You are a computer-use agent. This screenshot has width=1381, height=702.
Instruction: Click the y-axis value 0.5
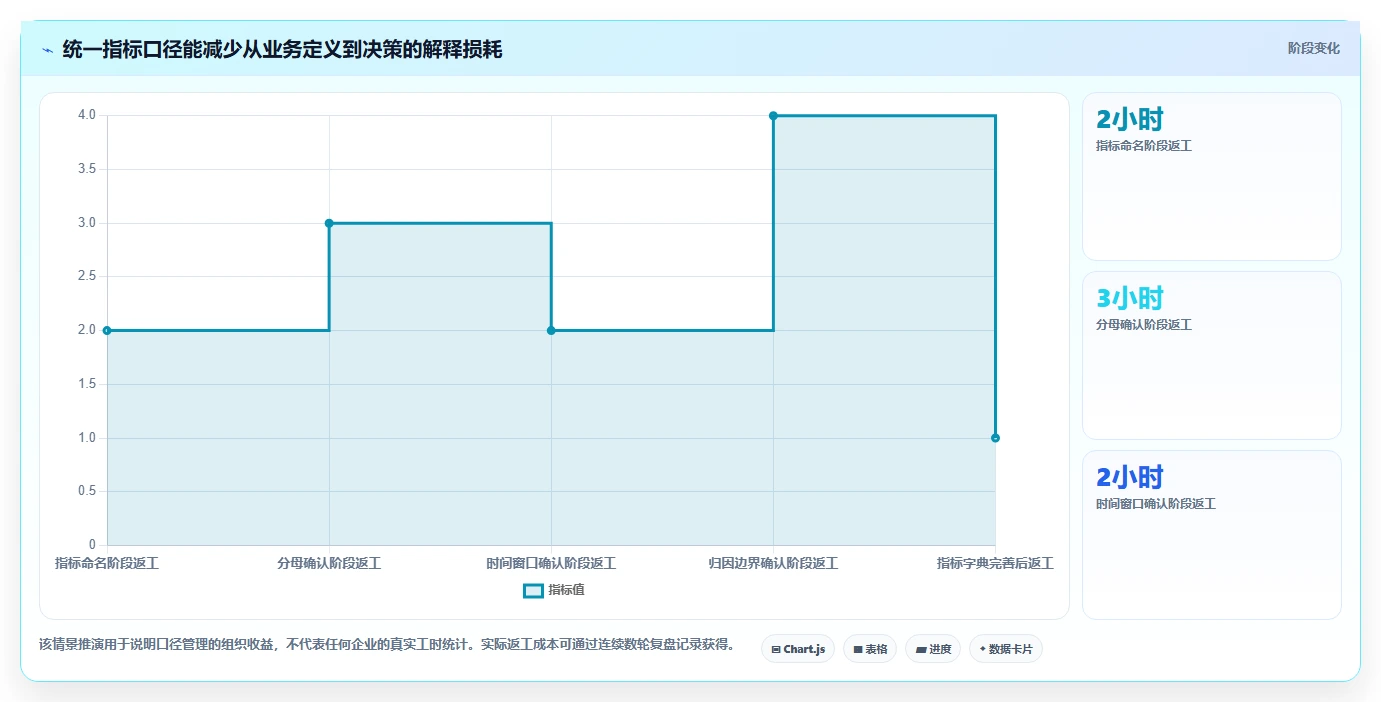tap(87, 491)
